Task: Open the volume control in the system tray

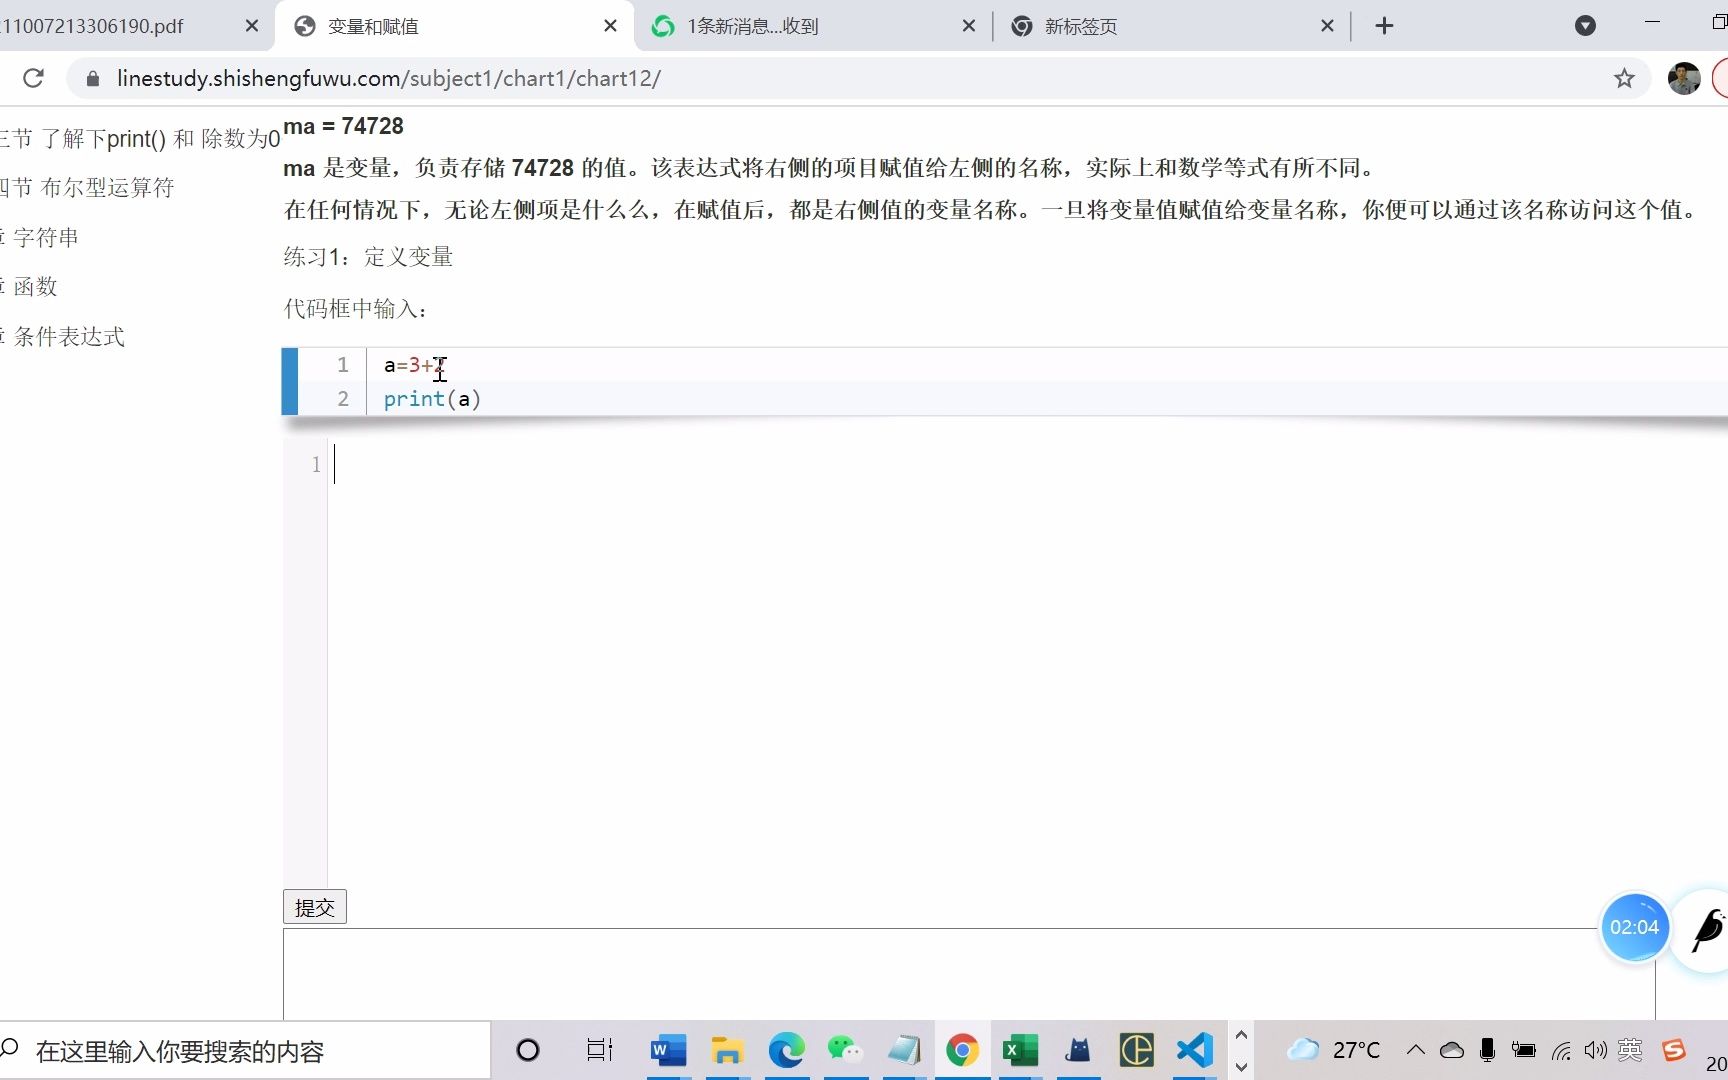Action: [1595, 1050]
